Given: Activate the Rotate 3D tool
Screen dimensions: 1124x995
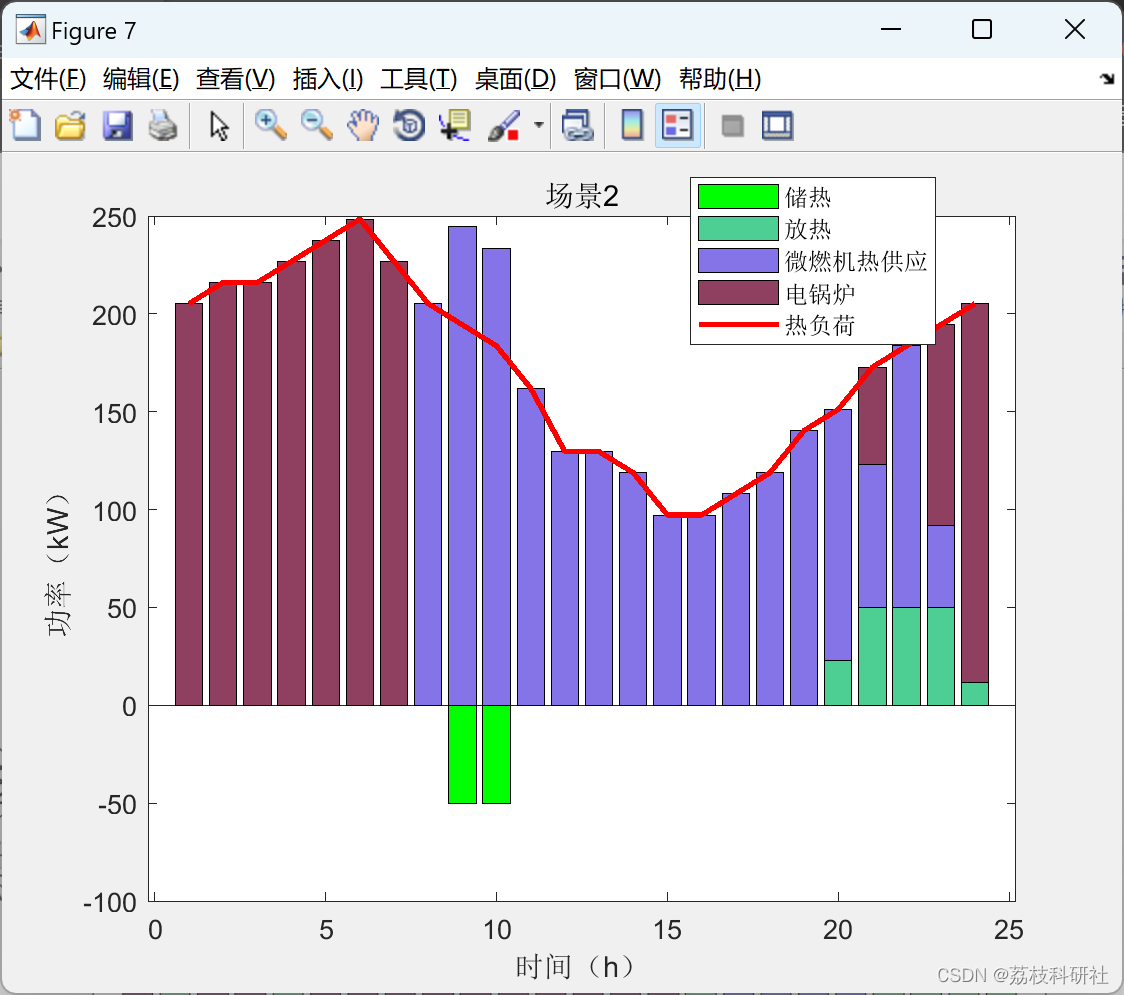Looking at the screenshot, I should 409,125.
